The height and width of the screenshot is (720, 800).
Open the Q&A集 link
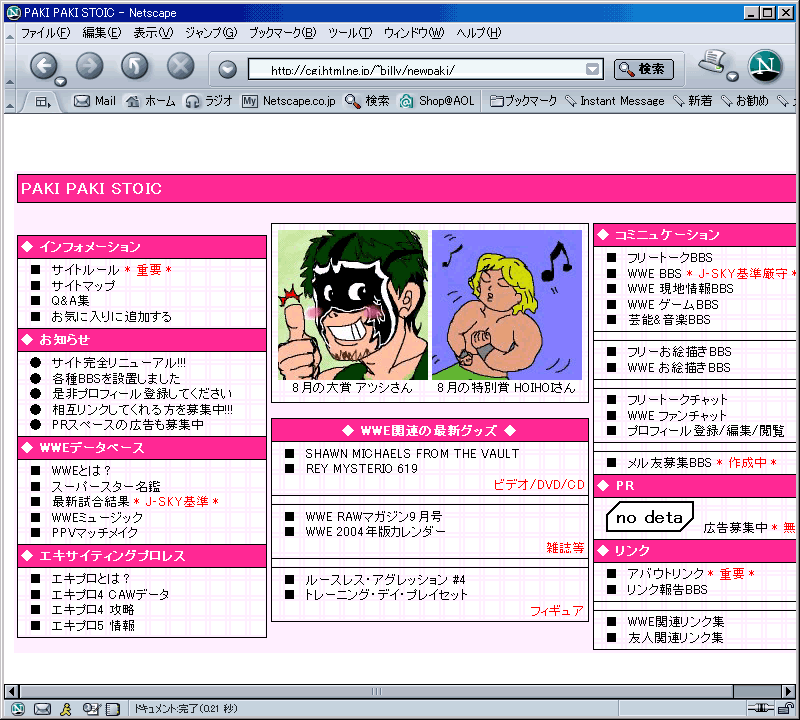[70, 301]
